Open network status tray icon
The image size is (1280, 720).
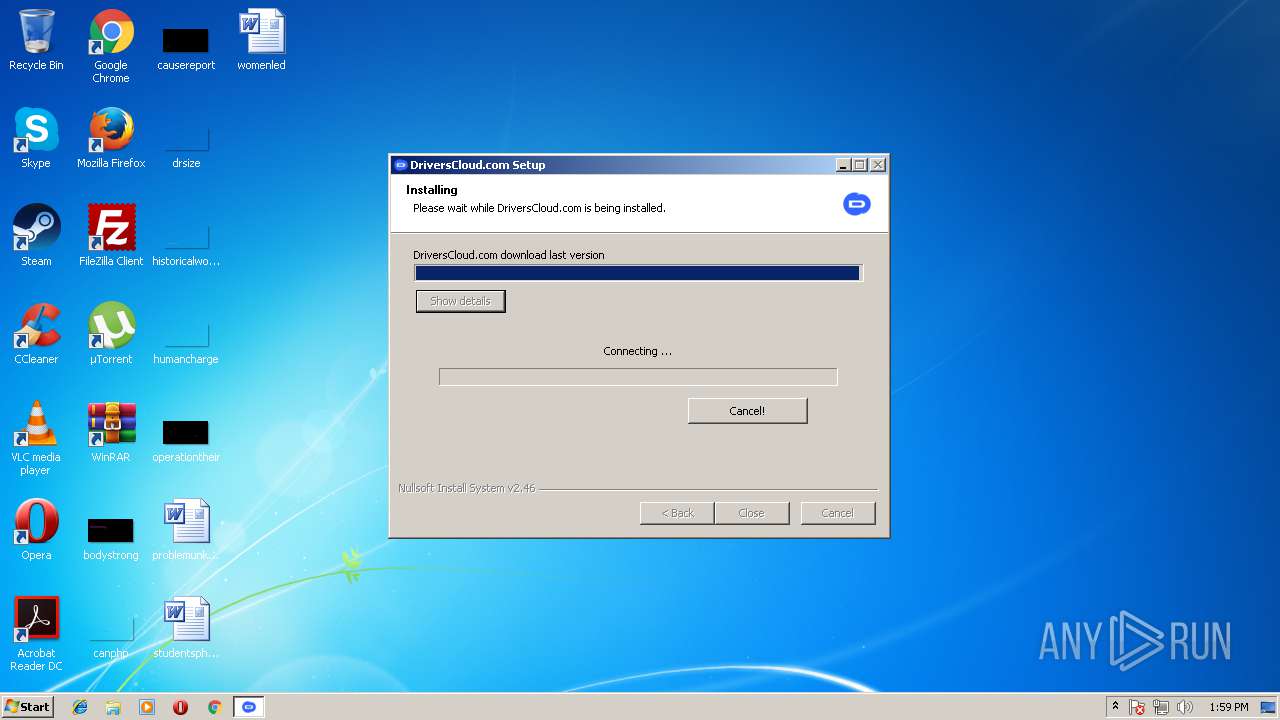click(x=1161, y=707)
